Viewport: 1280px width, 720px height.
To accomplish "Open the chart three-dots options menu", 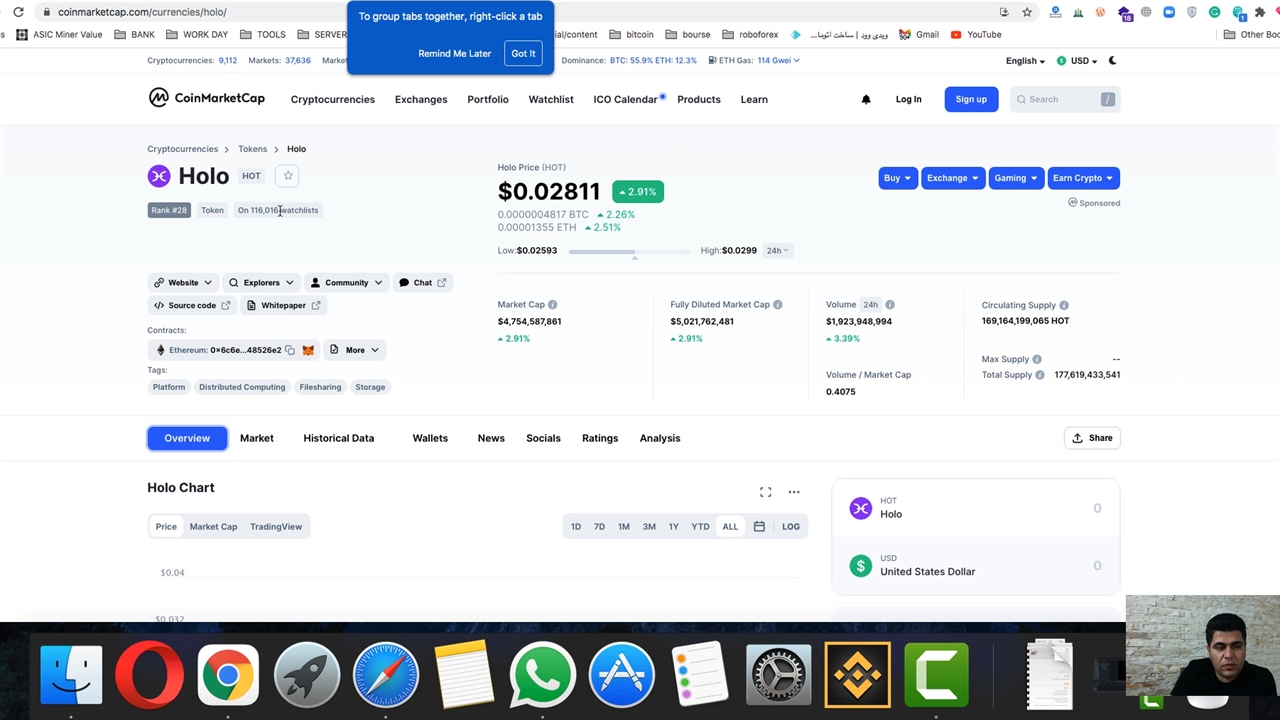I will click(794, 492).
